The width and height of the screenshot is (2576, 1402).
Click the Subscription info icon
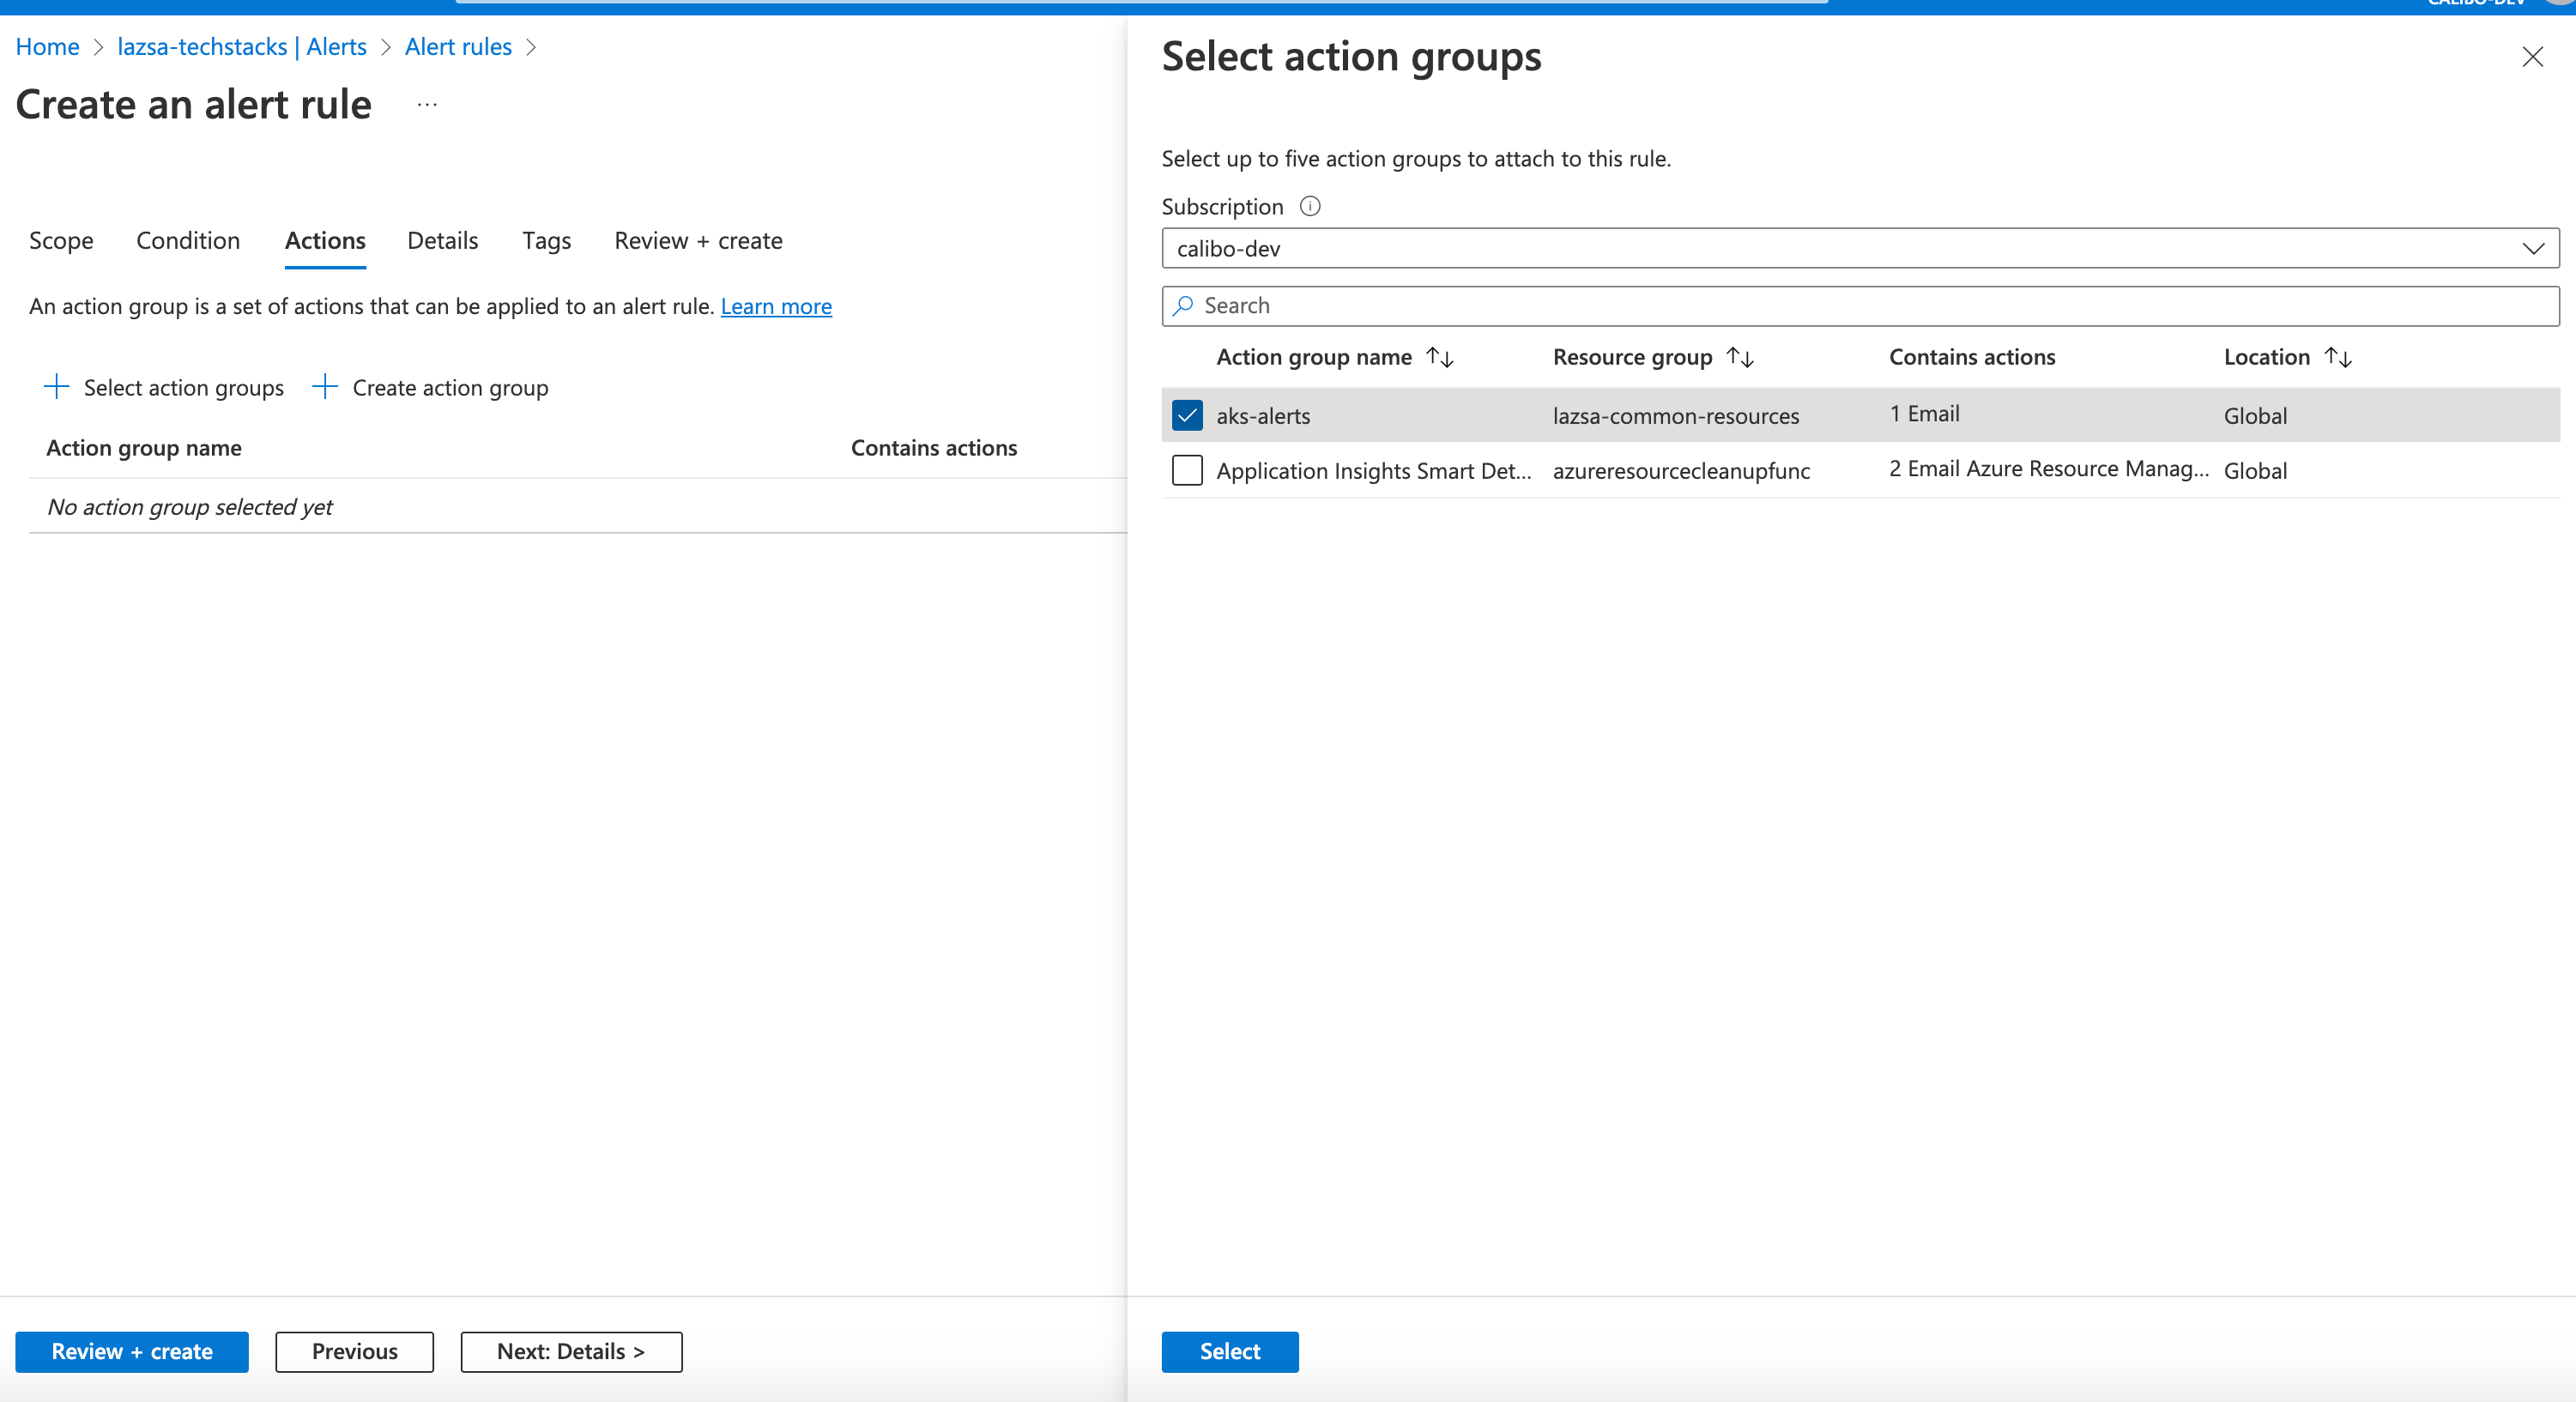click(1309, 206)
